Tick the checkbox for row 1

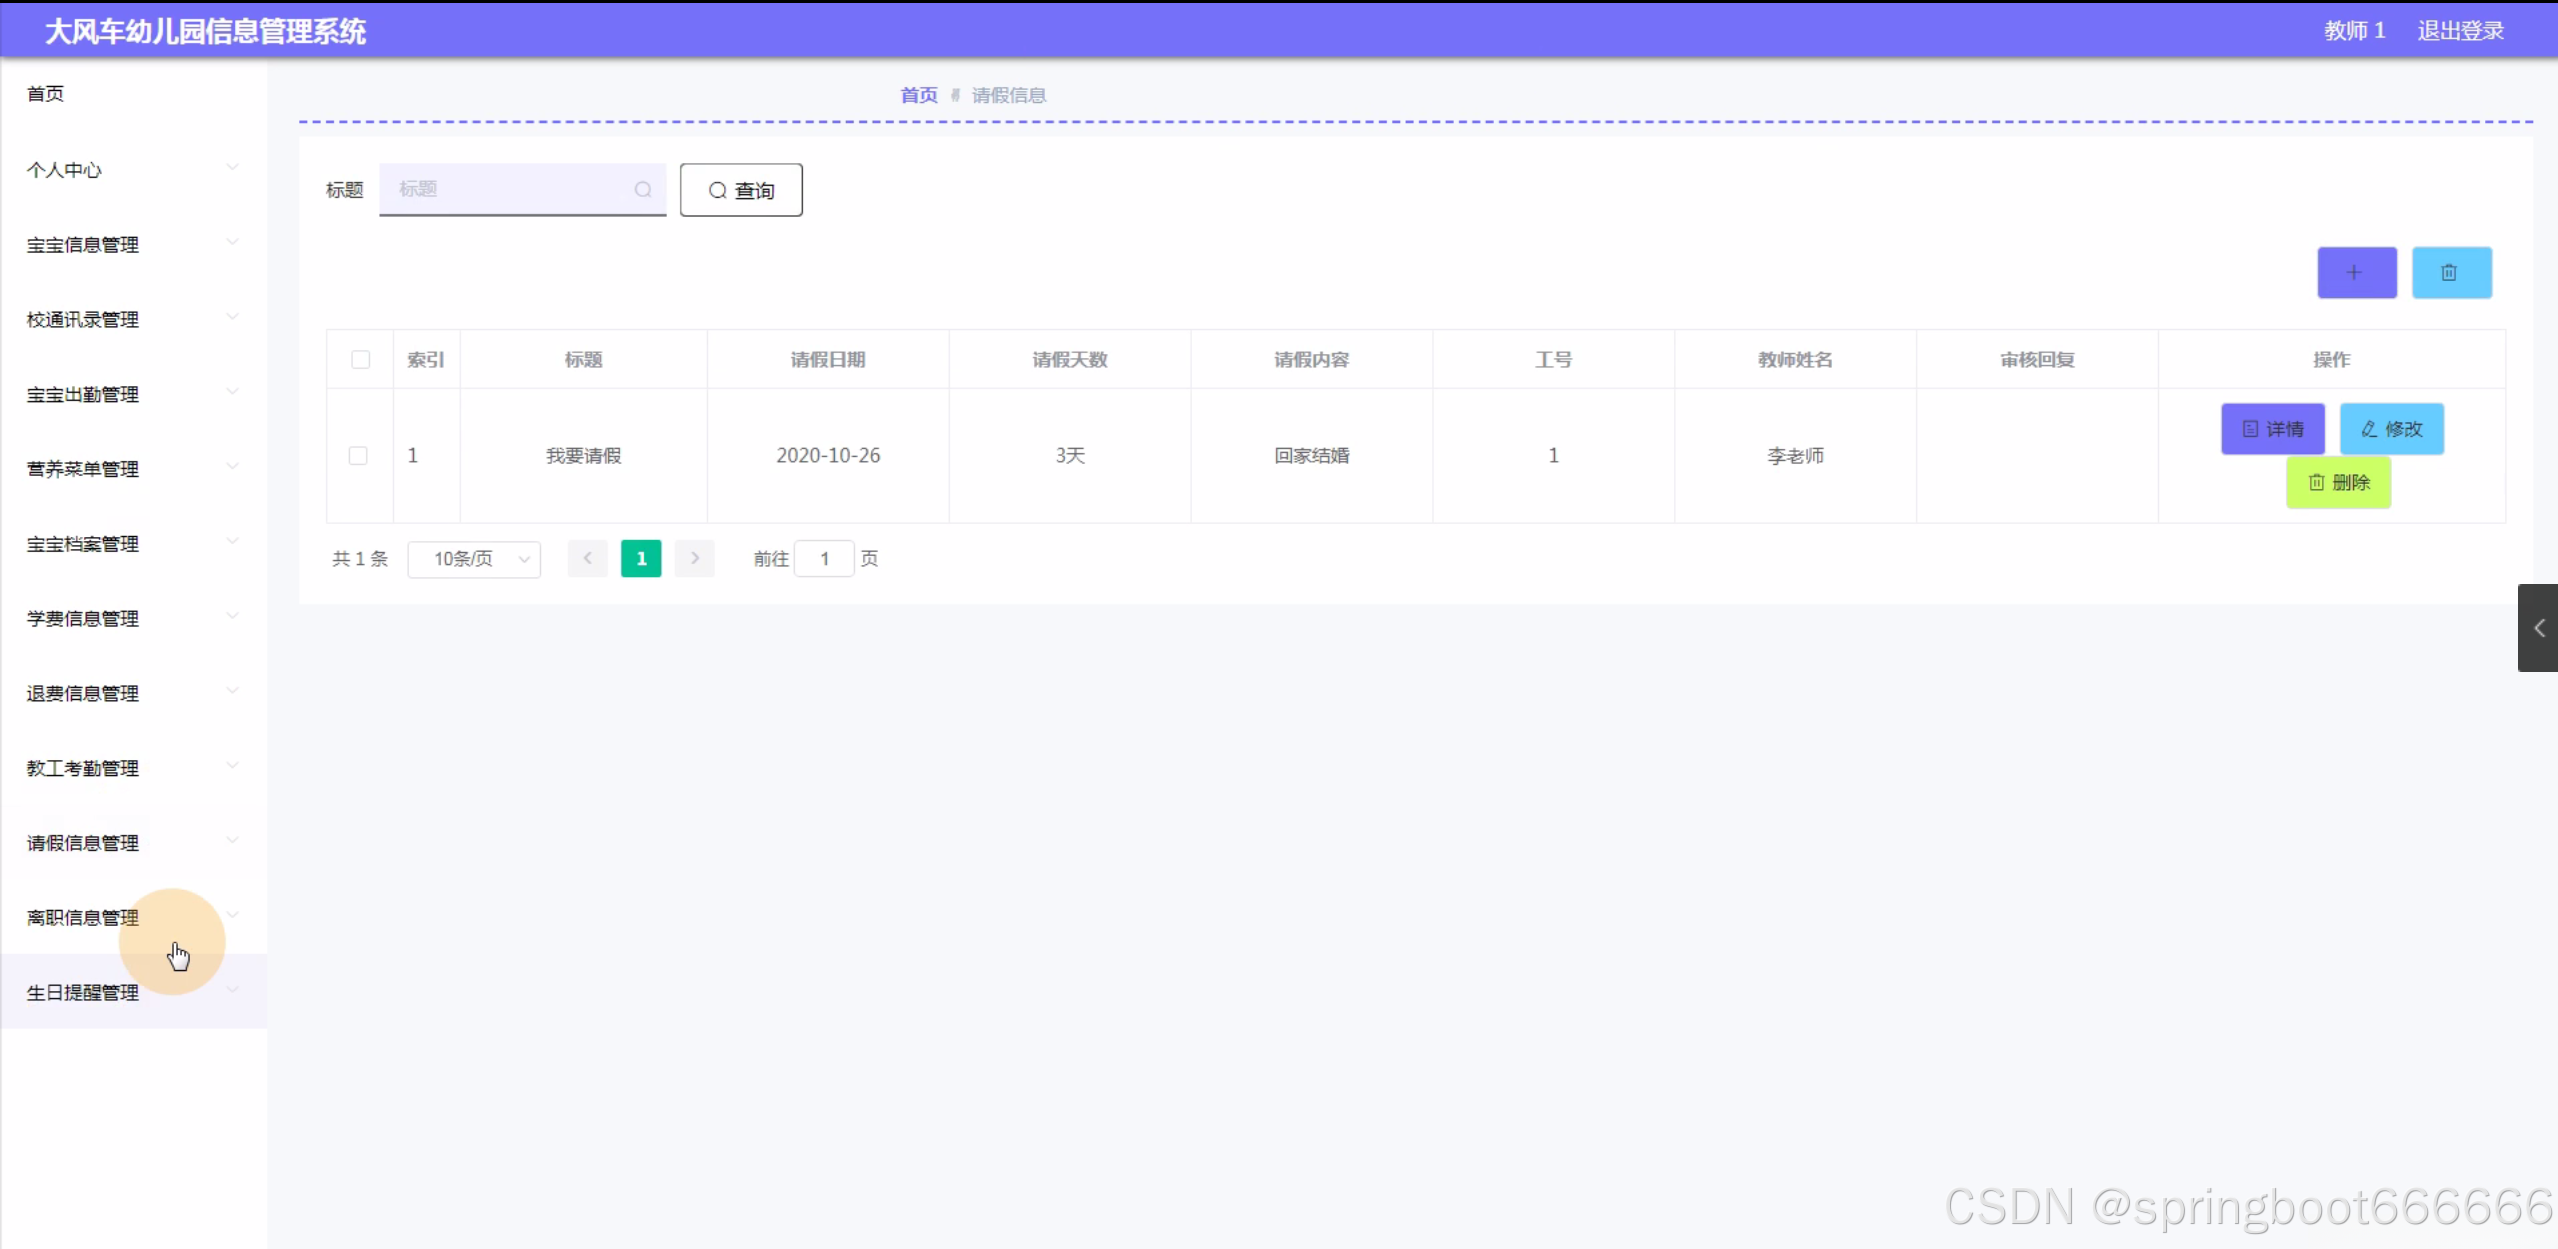tap(358, 455)
